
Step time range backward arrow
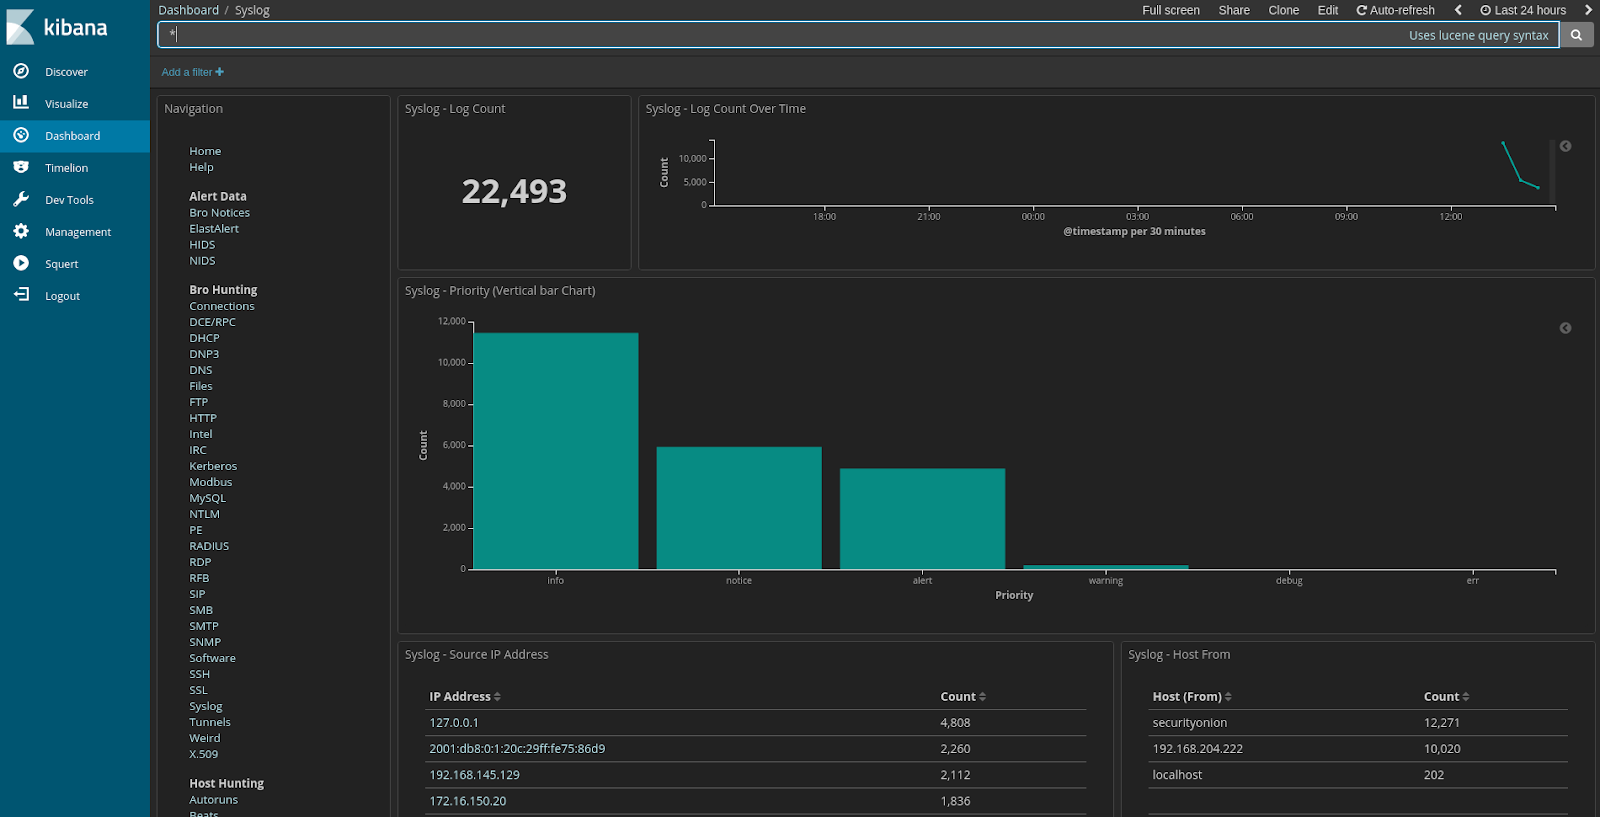click(1458, 10)
